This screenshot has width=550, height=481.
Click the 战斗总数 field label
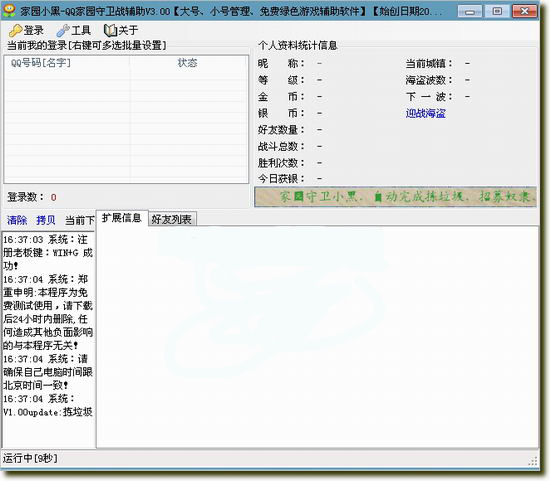point(281,146)
